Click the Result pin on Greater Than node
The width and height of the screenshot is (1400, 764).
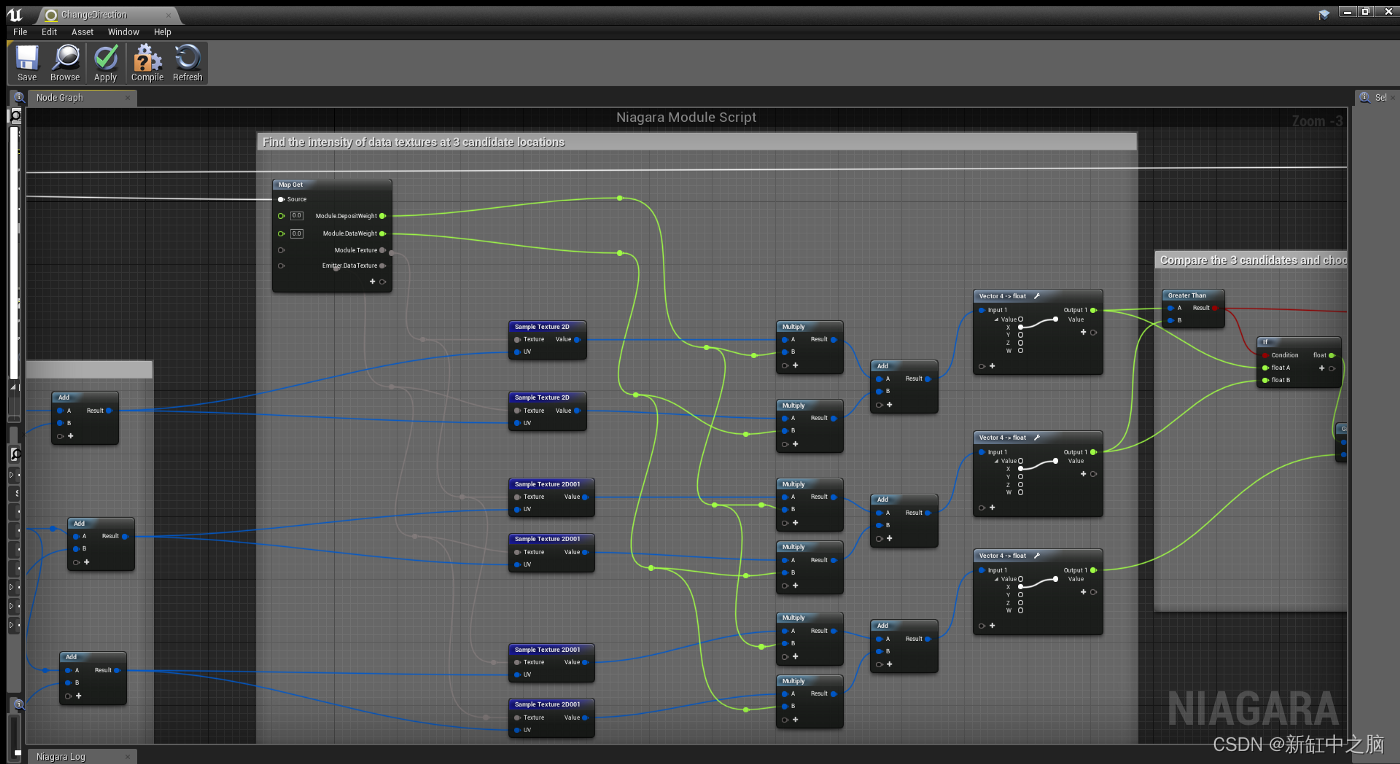coord(1215,308)
